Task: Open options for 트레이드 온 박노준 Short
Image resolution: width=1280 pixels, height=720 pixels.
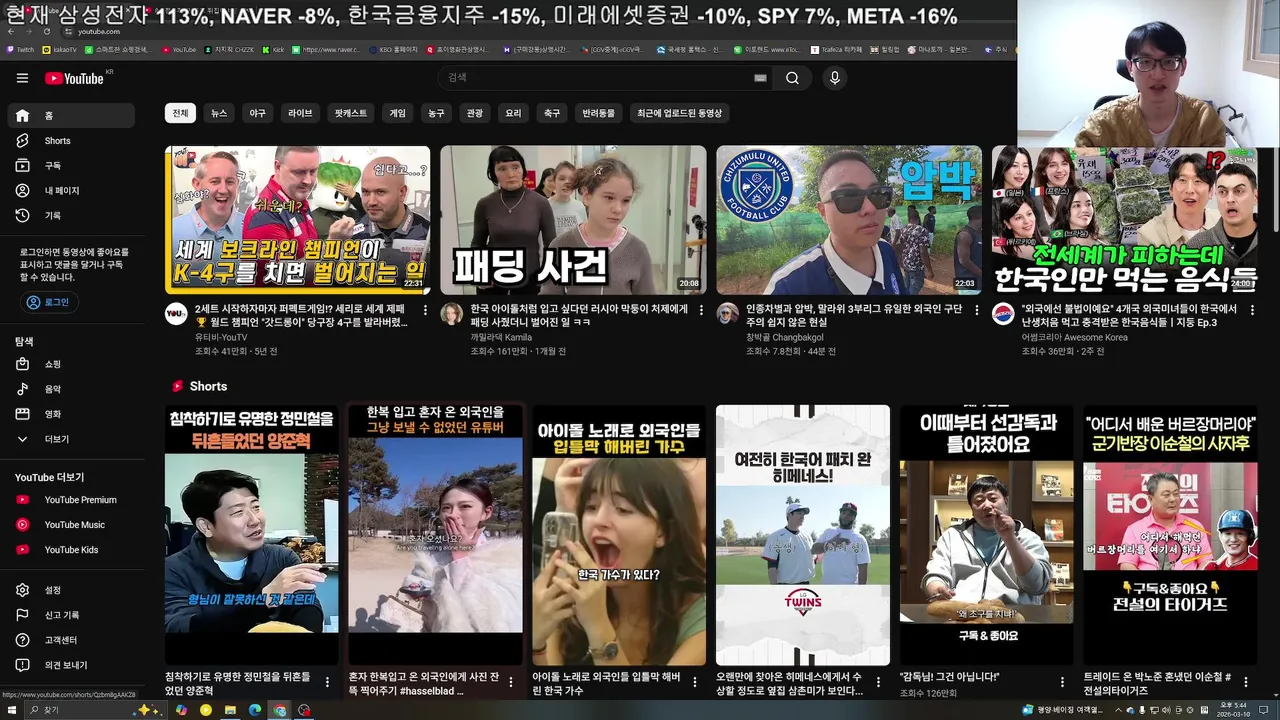Action: [1246, 682]
